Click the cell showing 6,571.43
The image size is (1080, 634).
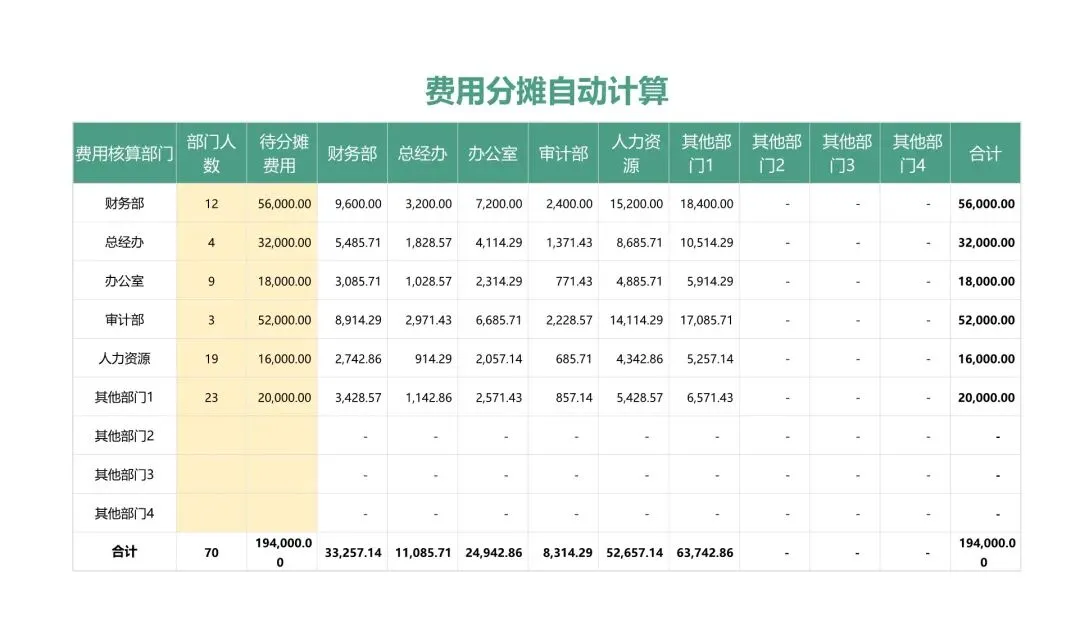point(704,397)
